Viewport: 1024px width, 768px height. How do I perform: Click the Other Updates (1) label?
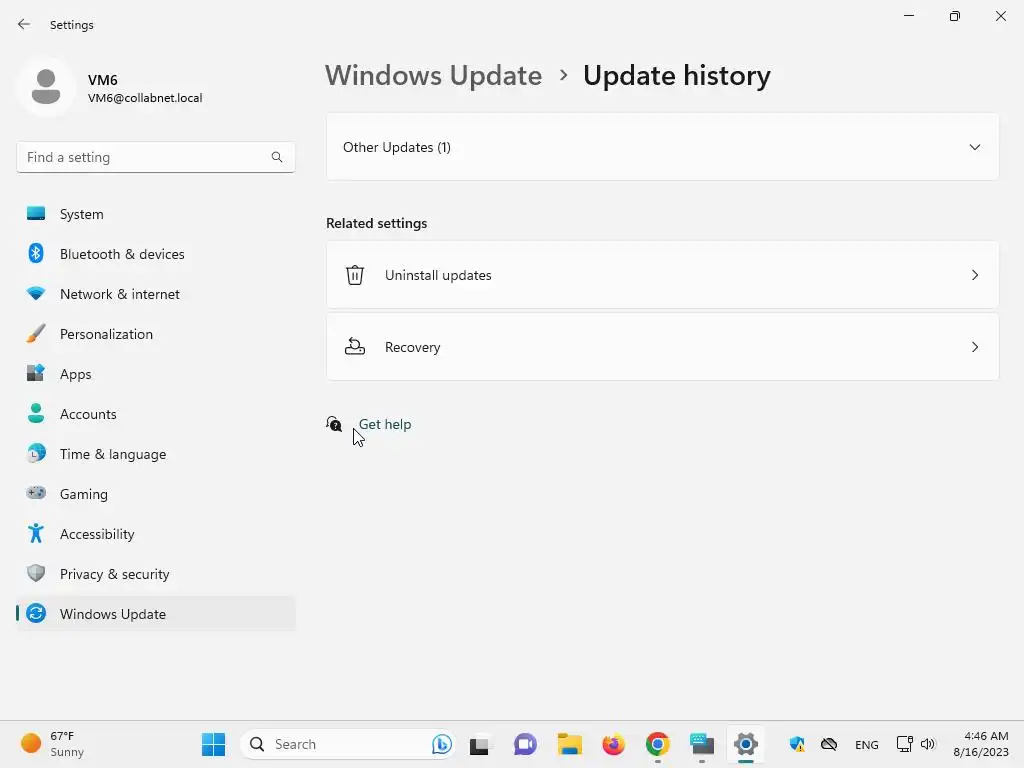396,147
